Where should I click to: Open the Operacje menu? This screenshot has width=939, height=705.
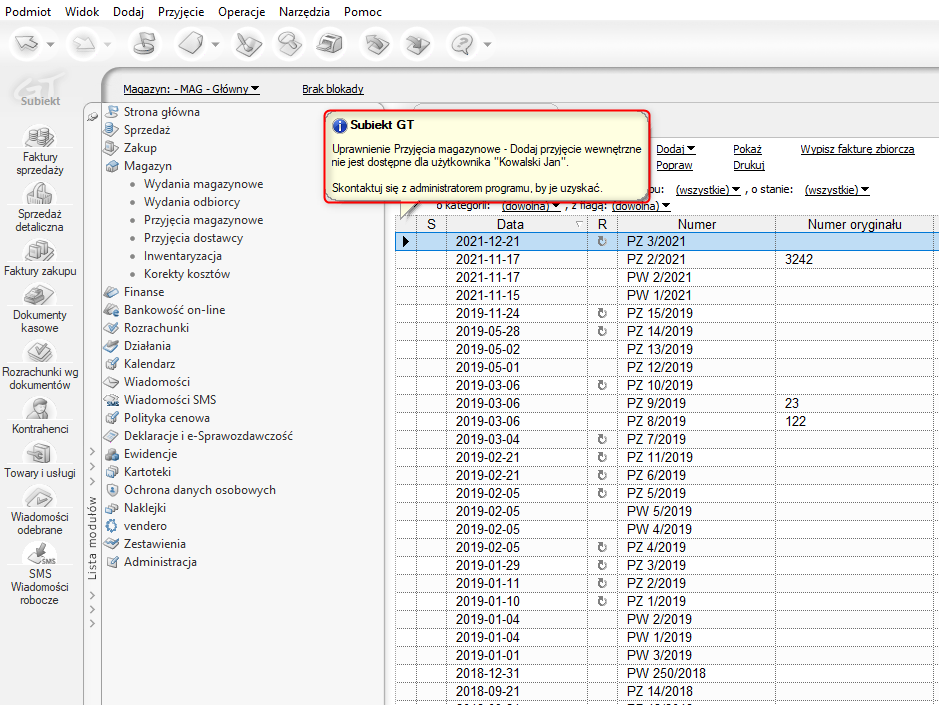pyautogui.click(x=241, y=12)
